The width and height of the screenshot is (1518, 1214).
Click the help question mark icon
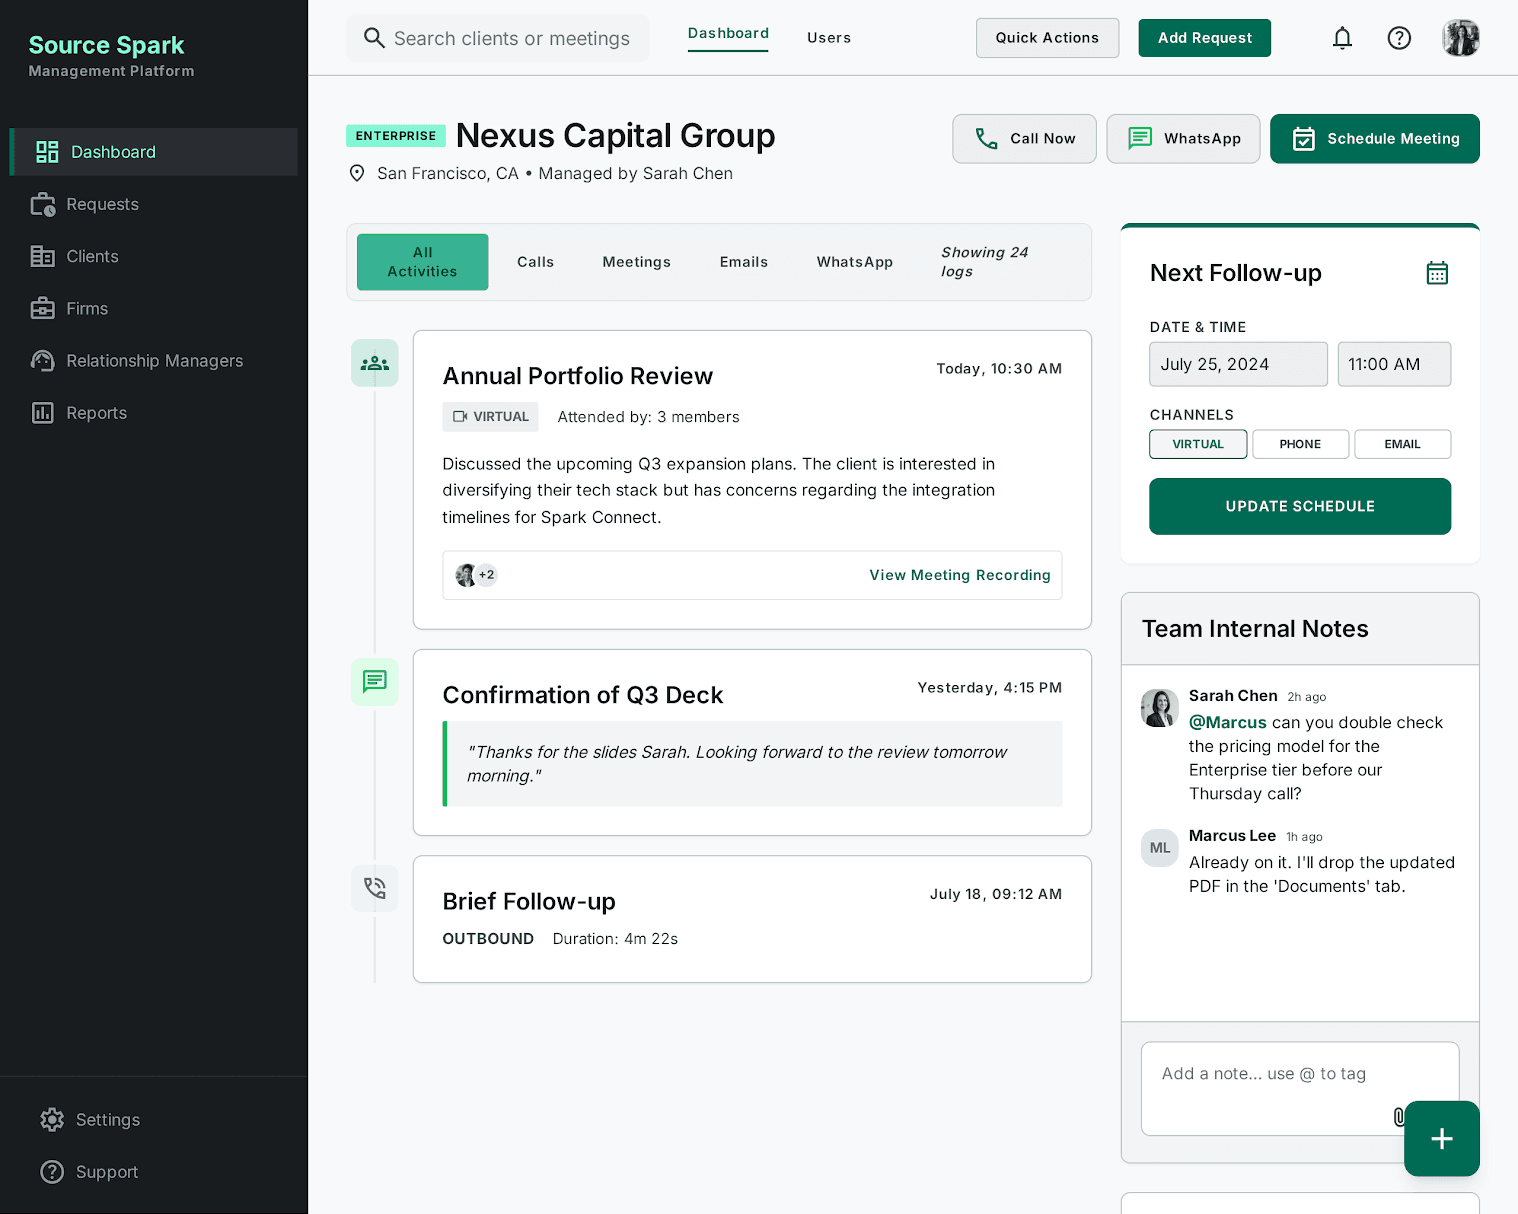coord(1399,38)
